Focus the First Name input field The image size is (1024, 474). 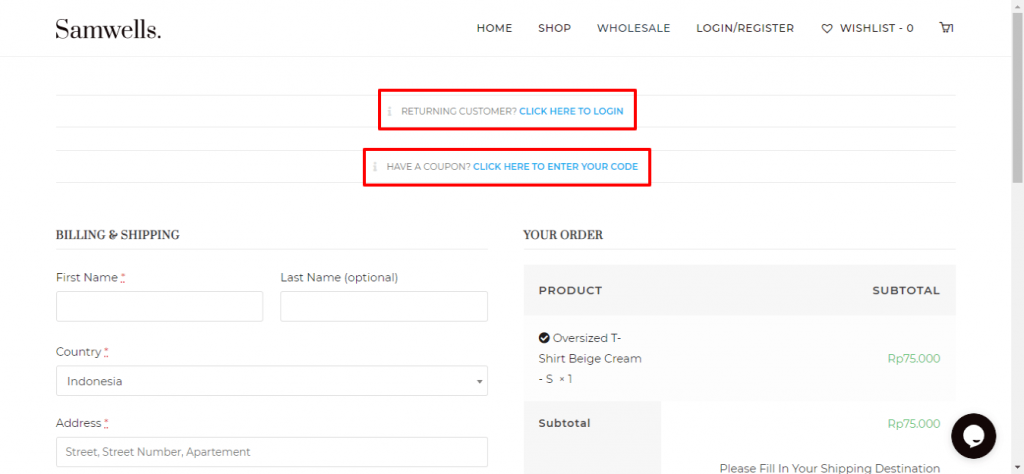(159, 306)
